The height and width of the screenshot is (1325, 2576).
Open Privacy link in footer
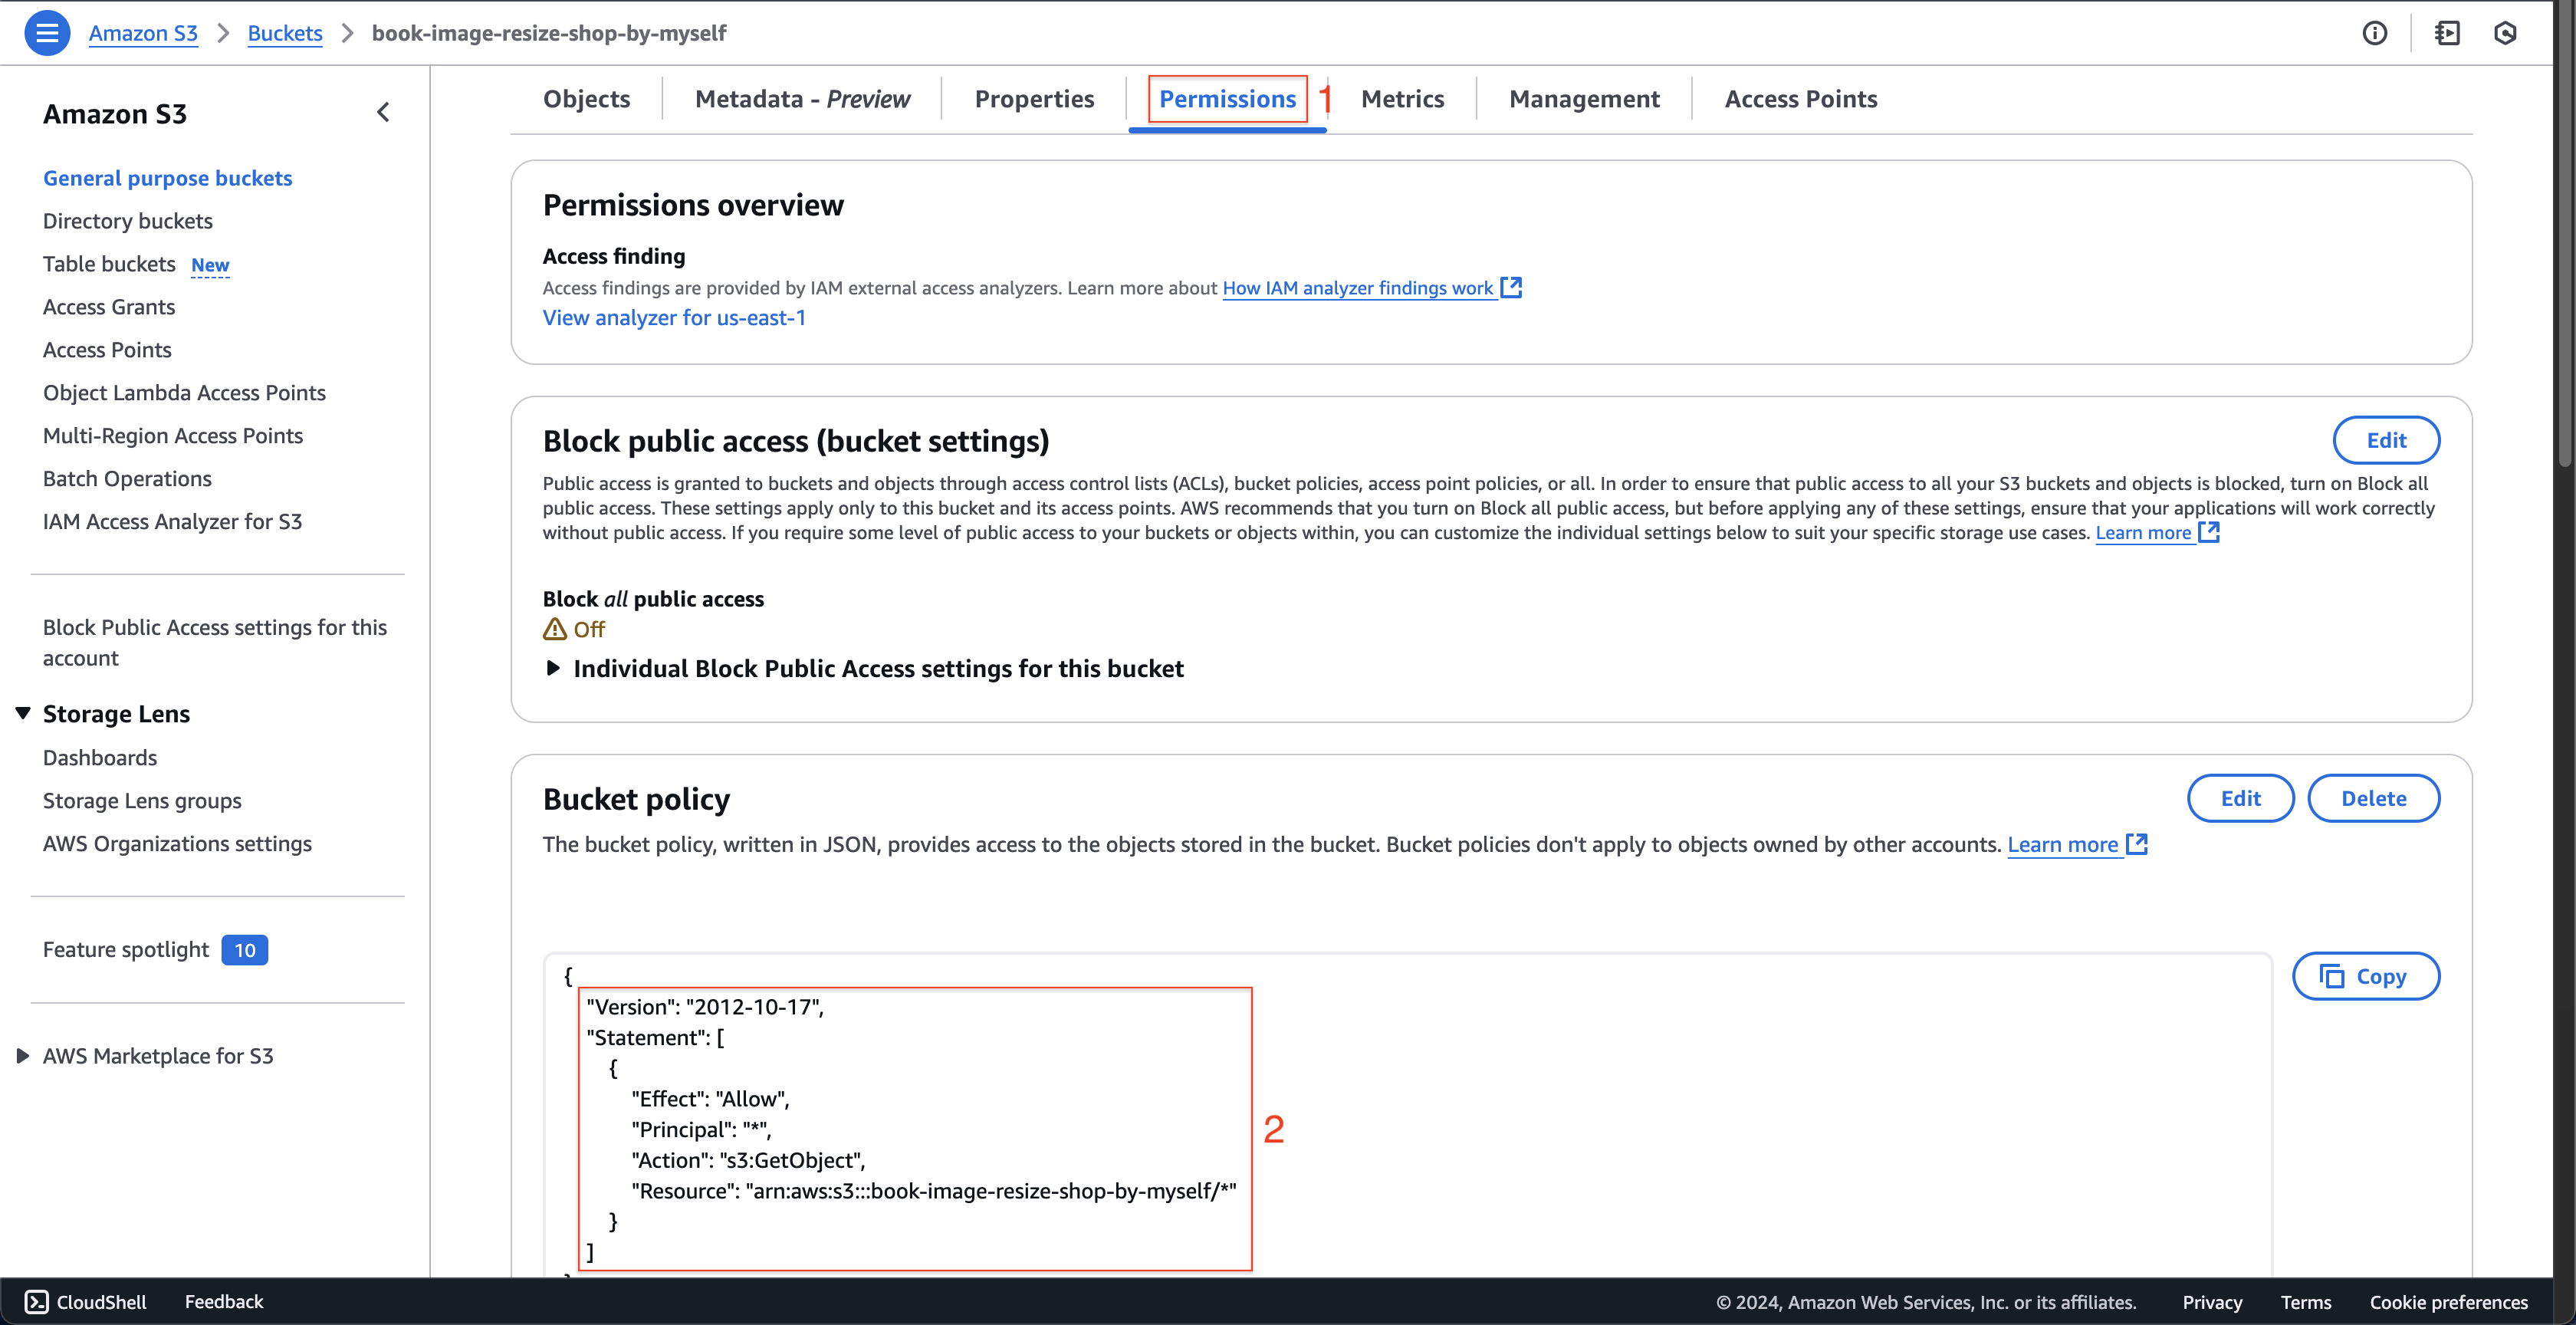(2212, 1302)
